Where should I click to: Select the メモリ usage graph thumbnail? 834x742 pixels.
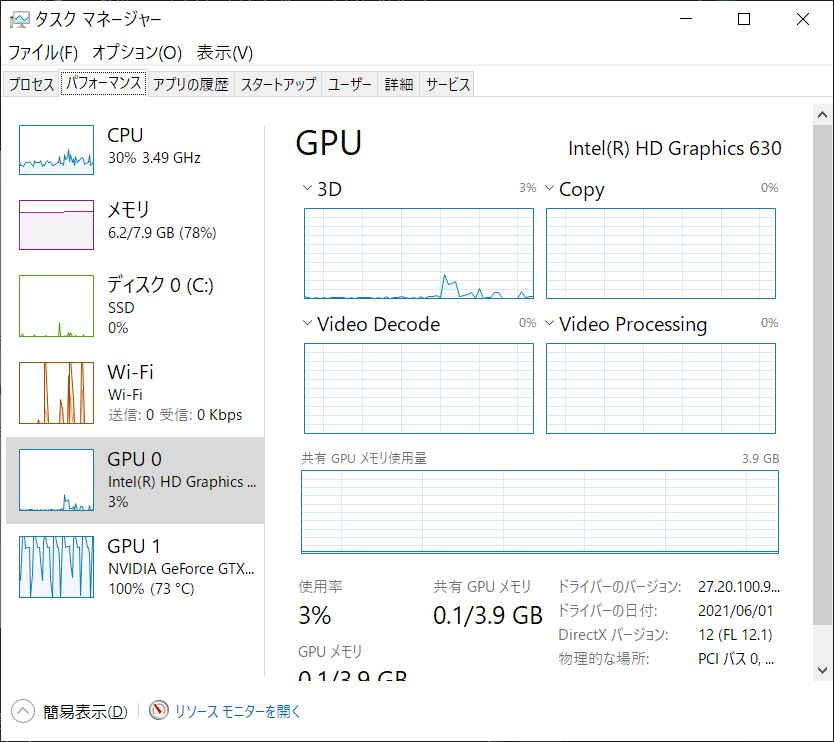coord(56,224)
